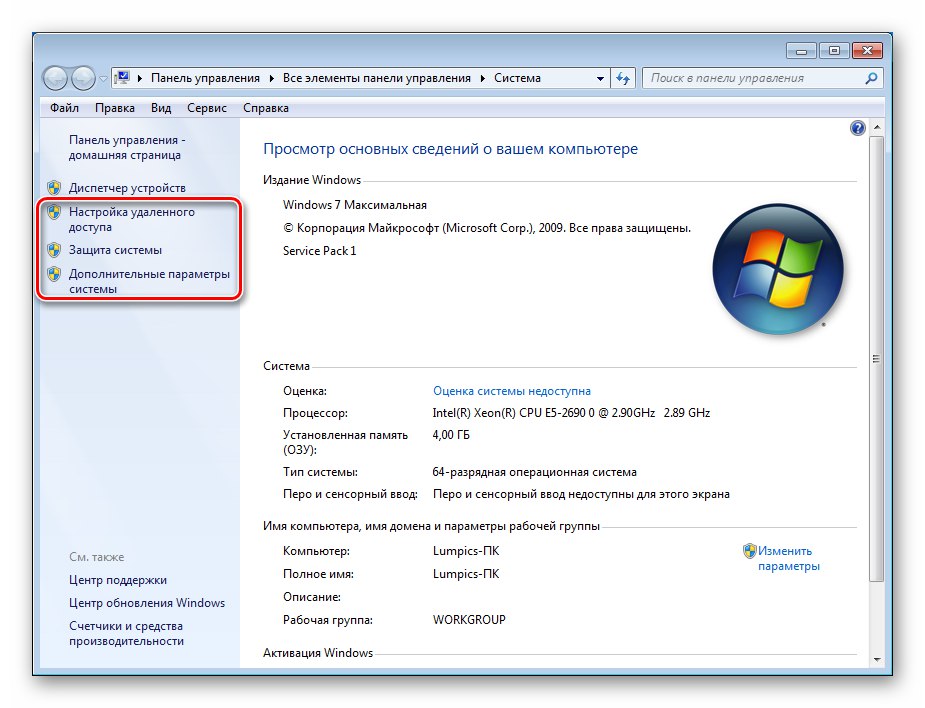Click the Refresh button in address bar
Screen dimensions: 925x708
click(x=623, y=78)
